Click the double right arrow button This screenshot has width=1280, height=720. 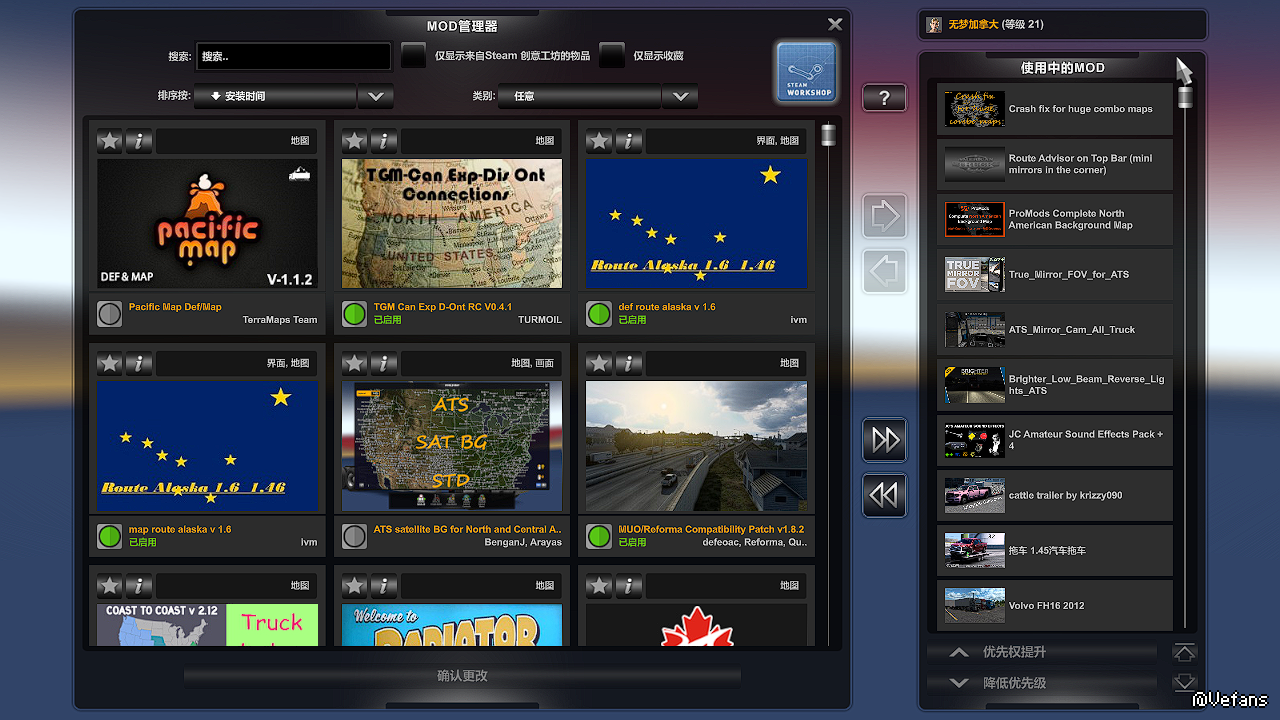point(885,440)
